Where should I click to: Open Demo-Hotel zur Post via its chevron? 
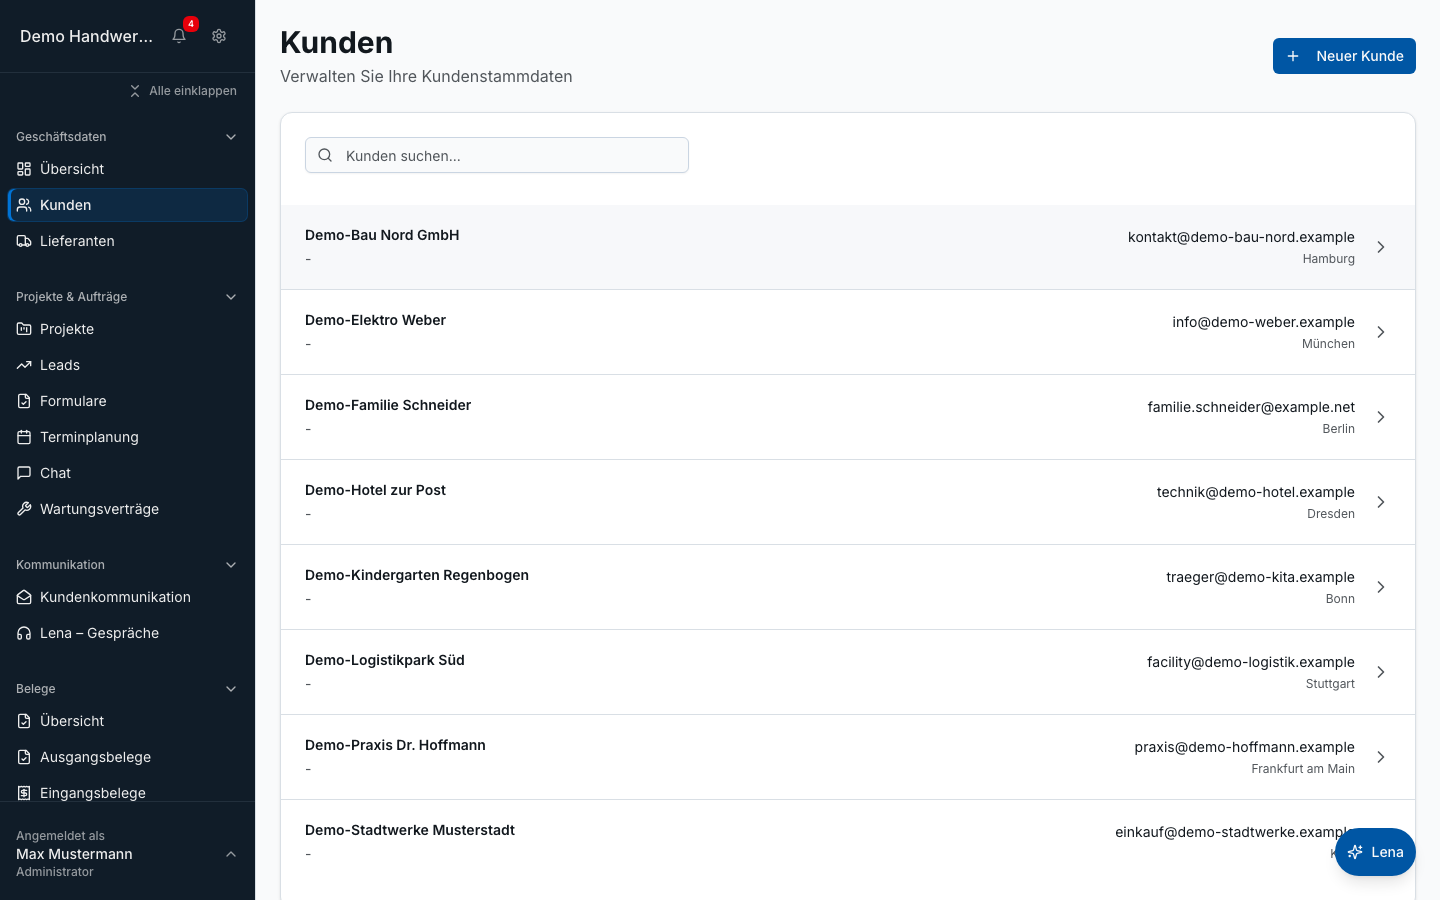click(x=1380, y=502)
